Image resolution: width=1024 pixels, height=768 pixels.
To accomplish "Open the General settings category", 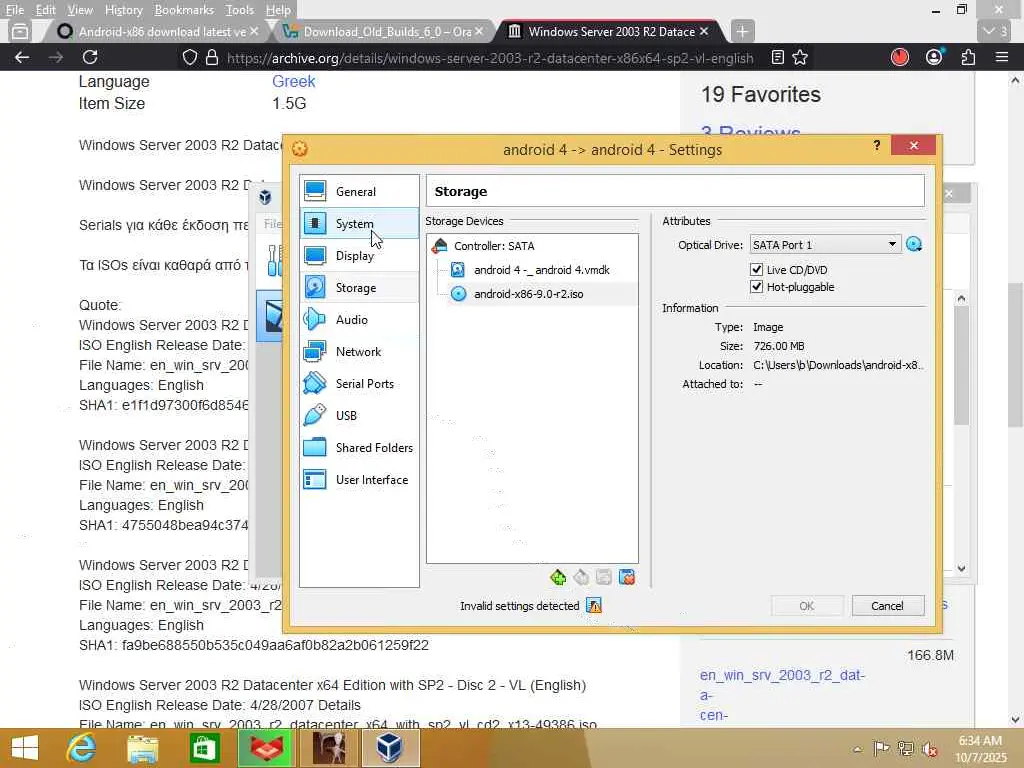I will tap(359, 191).
